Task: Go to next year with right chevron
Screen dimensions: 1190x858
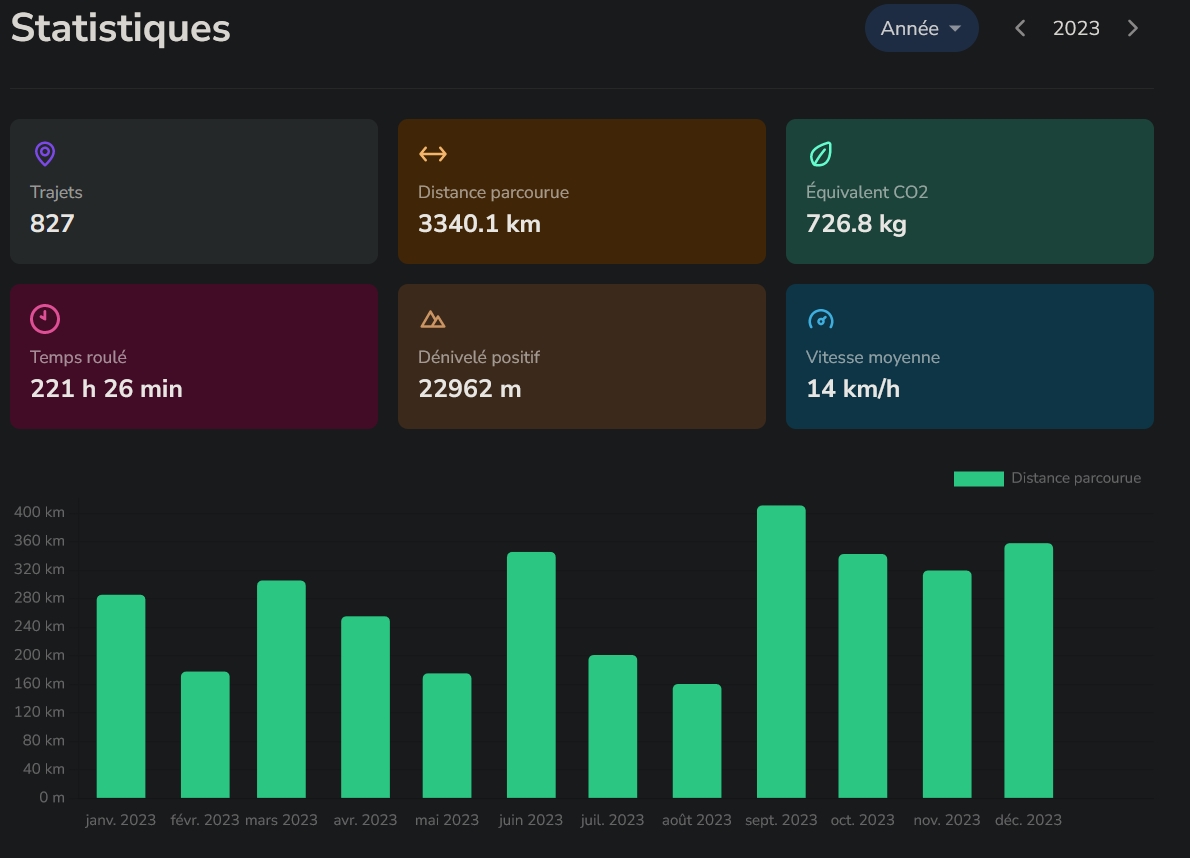Action: click(1132, 28)
